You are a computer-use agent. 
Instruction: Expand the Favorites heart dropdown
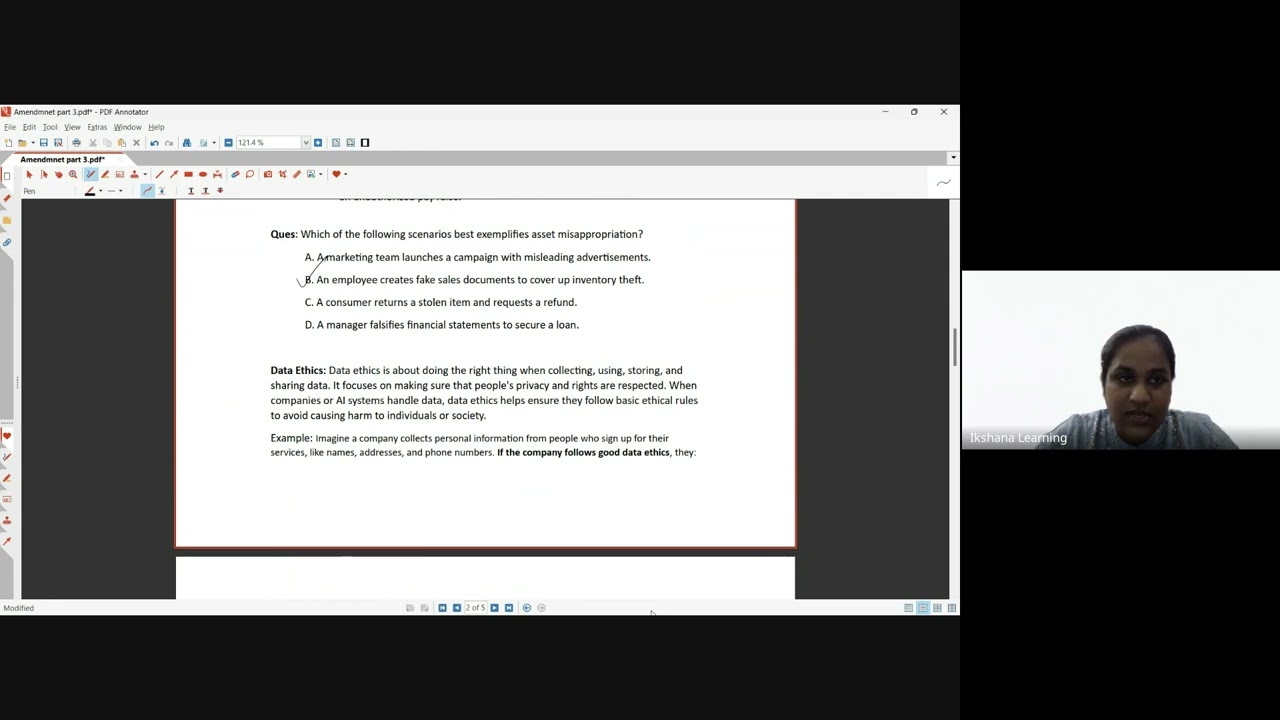(x=345, y=174)
